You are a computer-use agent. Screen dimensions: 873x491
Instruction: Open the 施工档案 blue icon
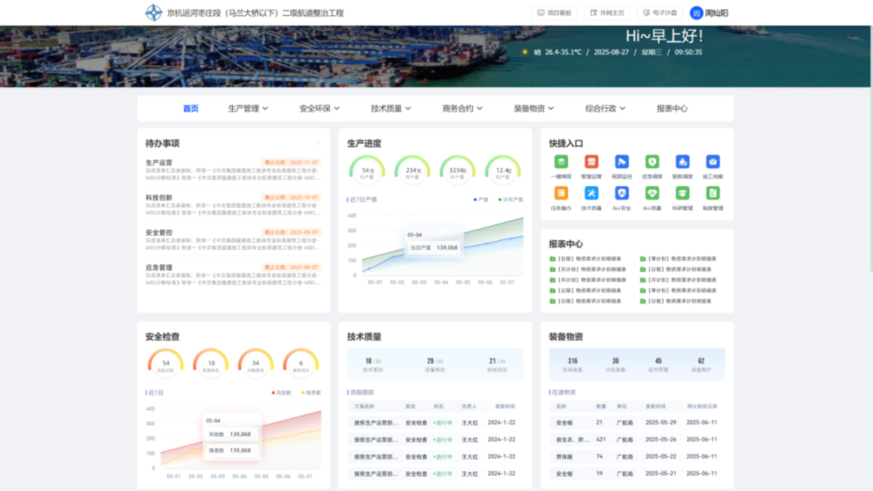pos(713,162)
